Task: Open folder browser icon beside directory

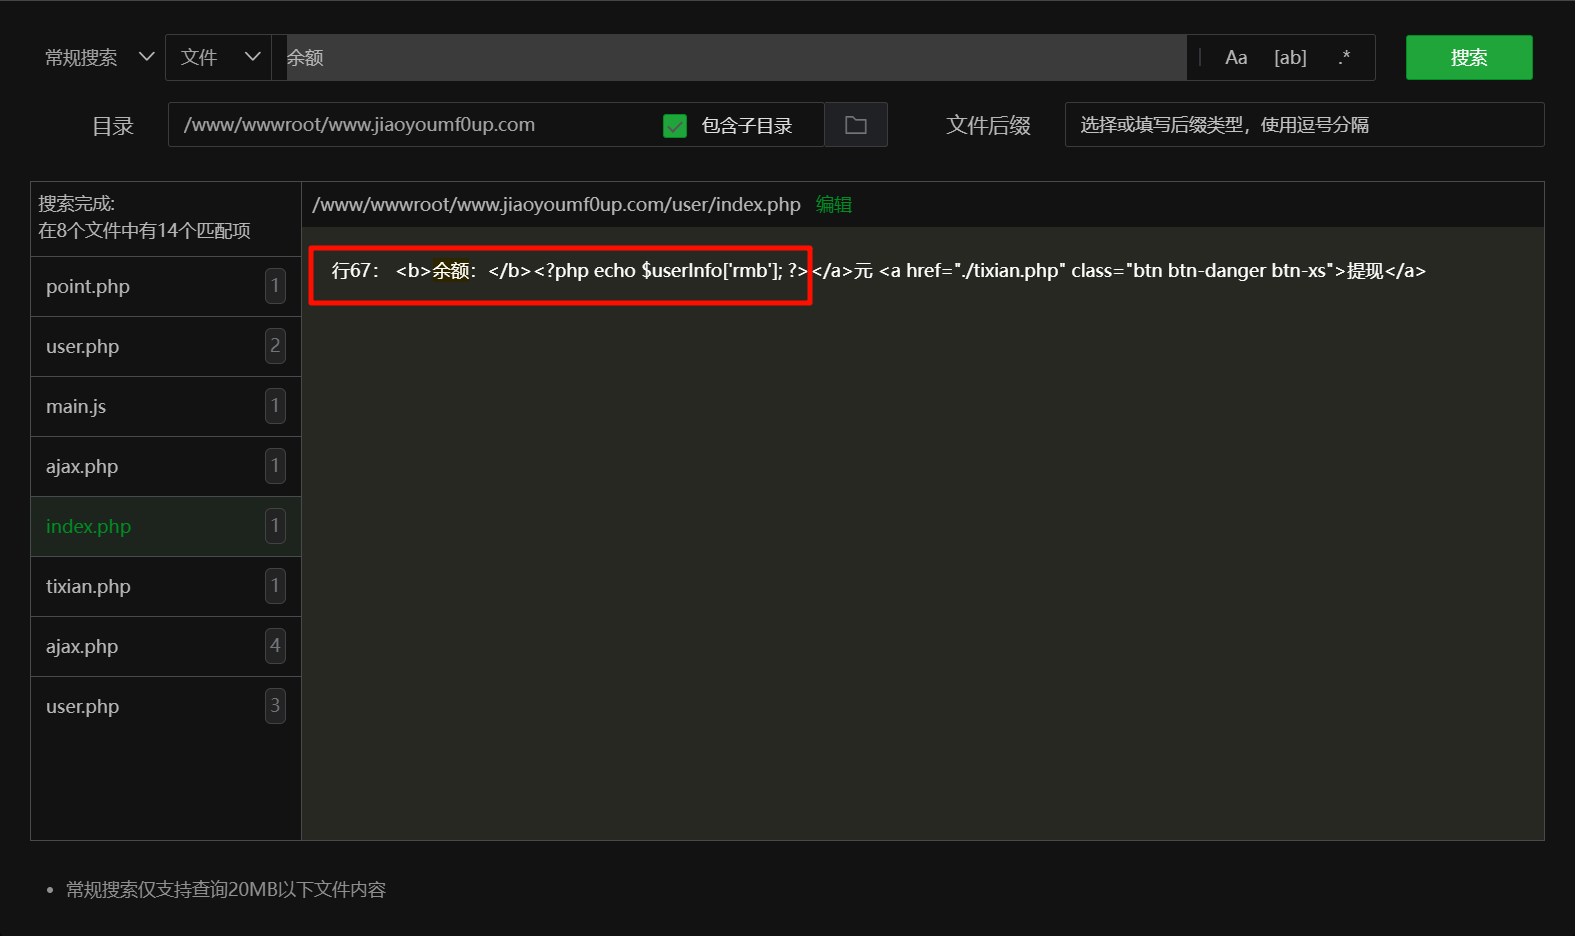Action: [x=856, y=125]
